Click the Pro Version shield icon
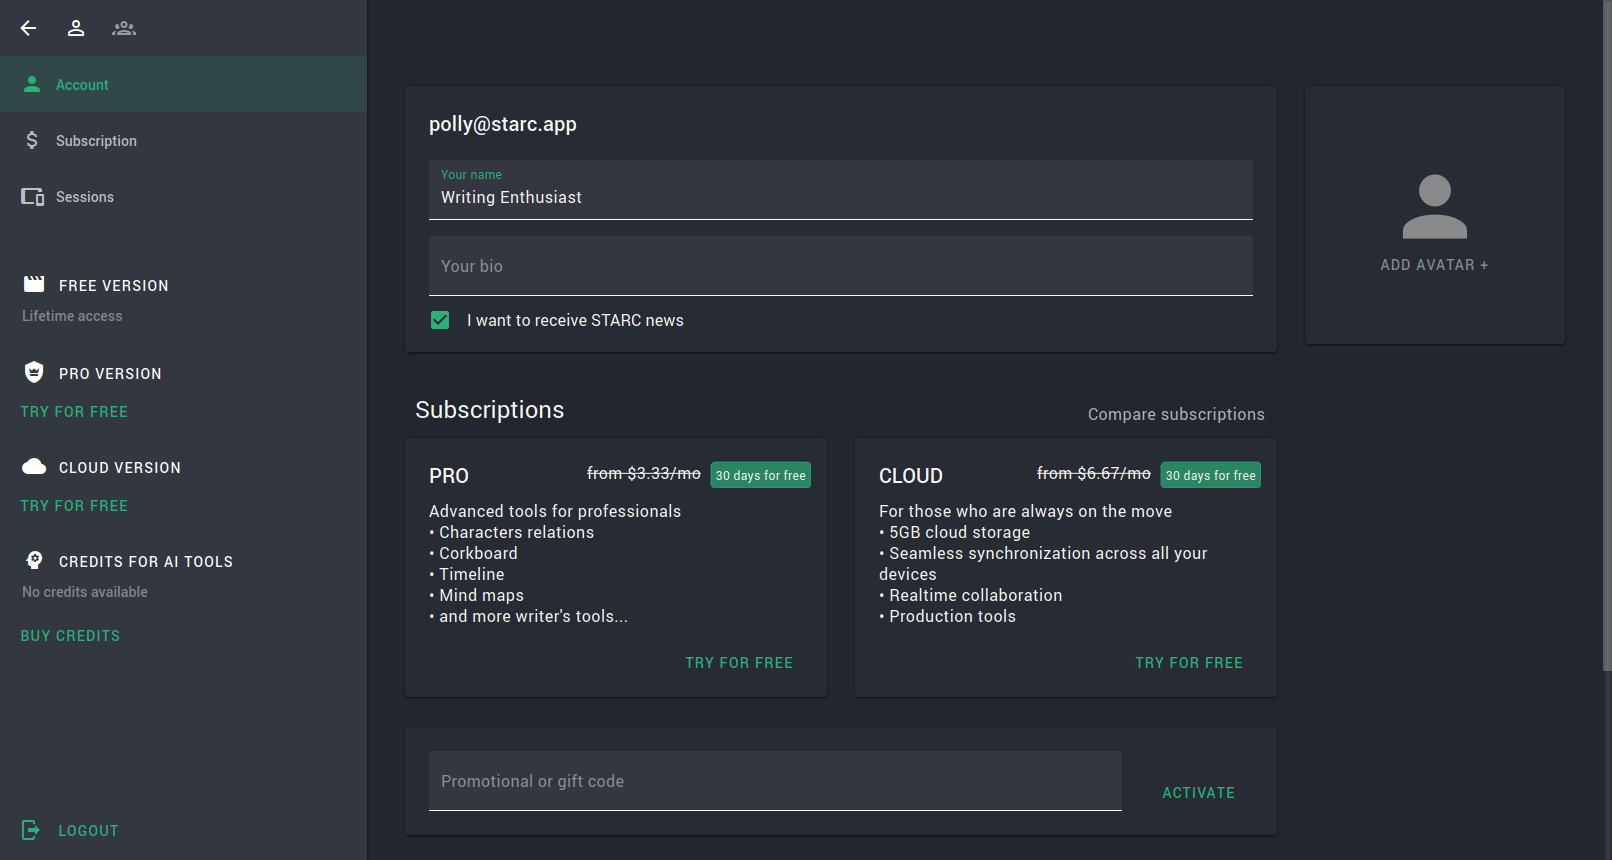The image size is (1612, 860). tap(34, 372)
